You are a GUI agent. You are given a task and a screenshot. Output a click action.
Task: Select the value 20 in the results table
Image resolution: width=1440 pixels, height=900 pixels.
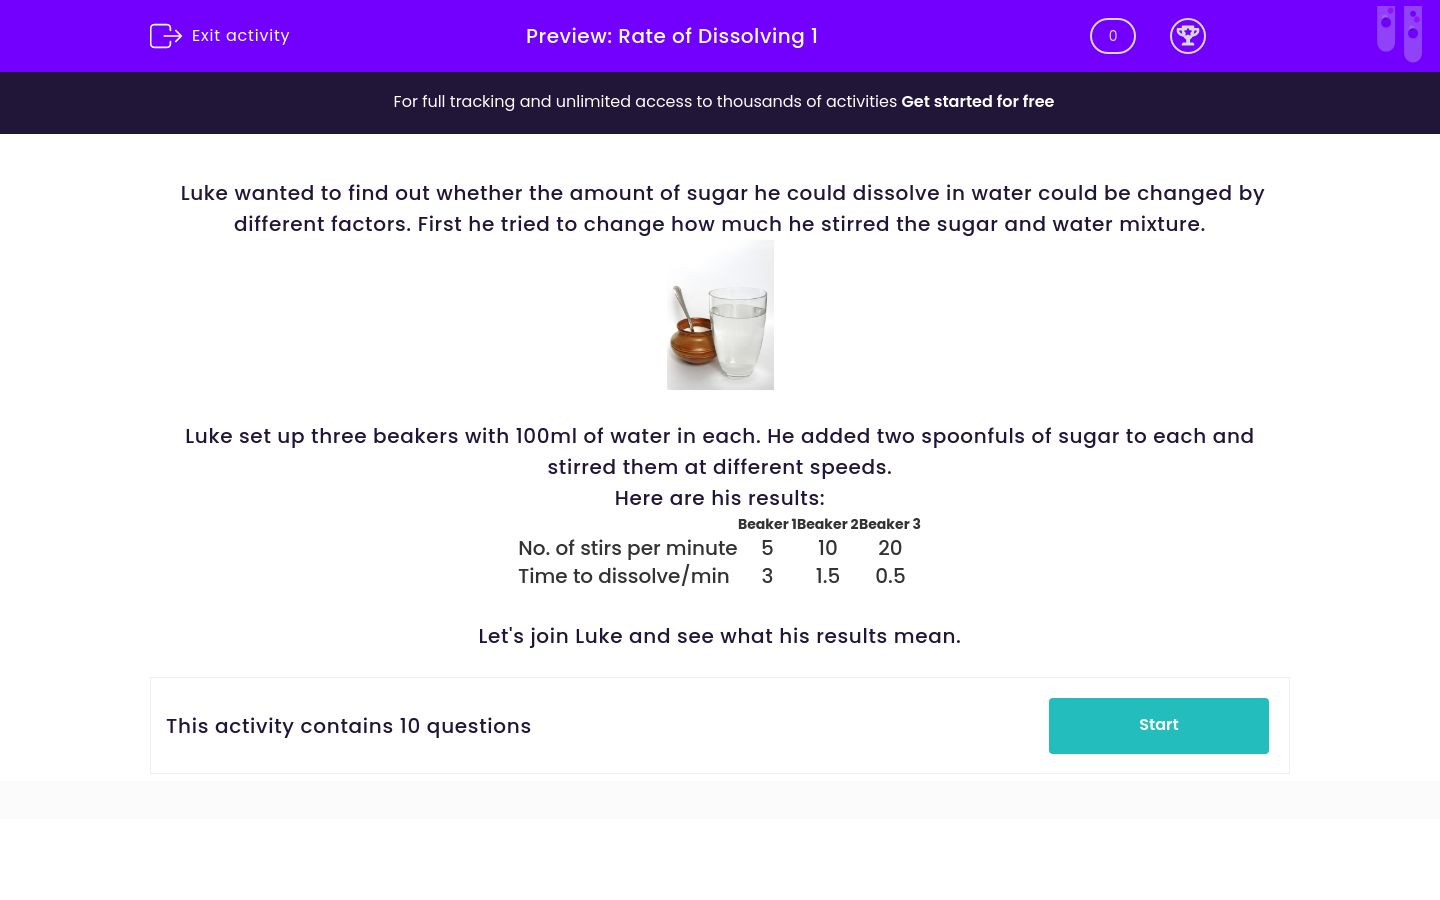890,548
